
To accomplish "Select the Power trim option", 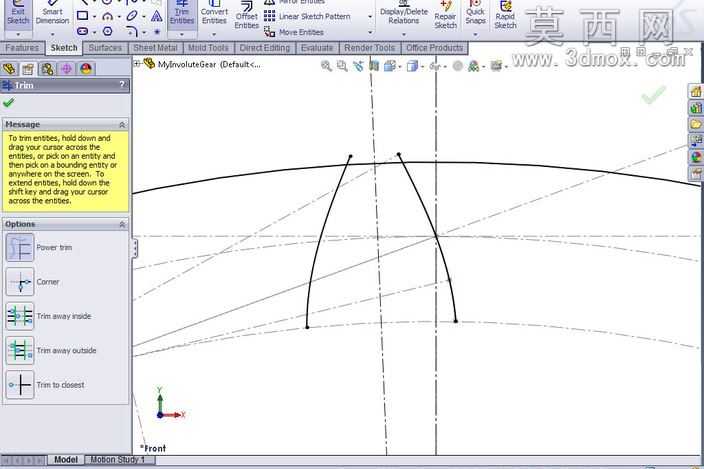I will tap(20, 247).
